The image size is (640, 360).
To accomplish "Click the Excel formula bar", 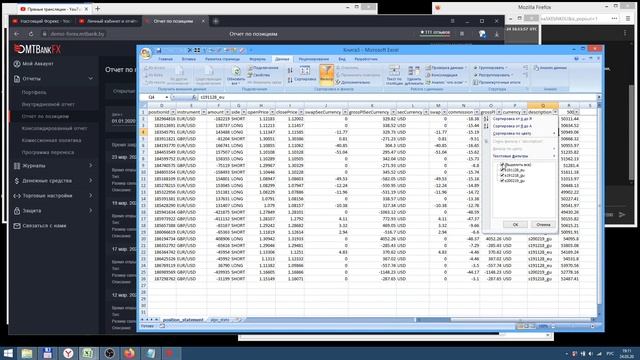I will (x=397, y=97).
